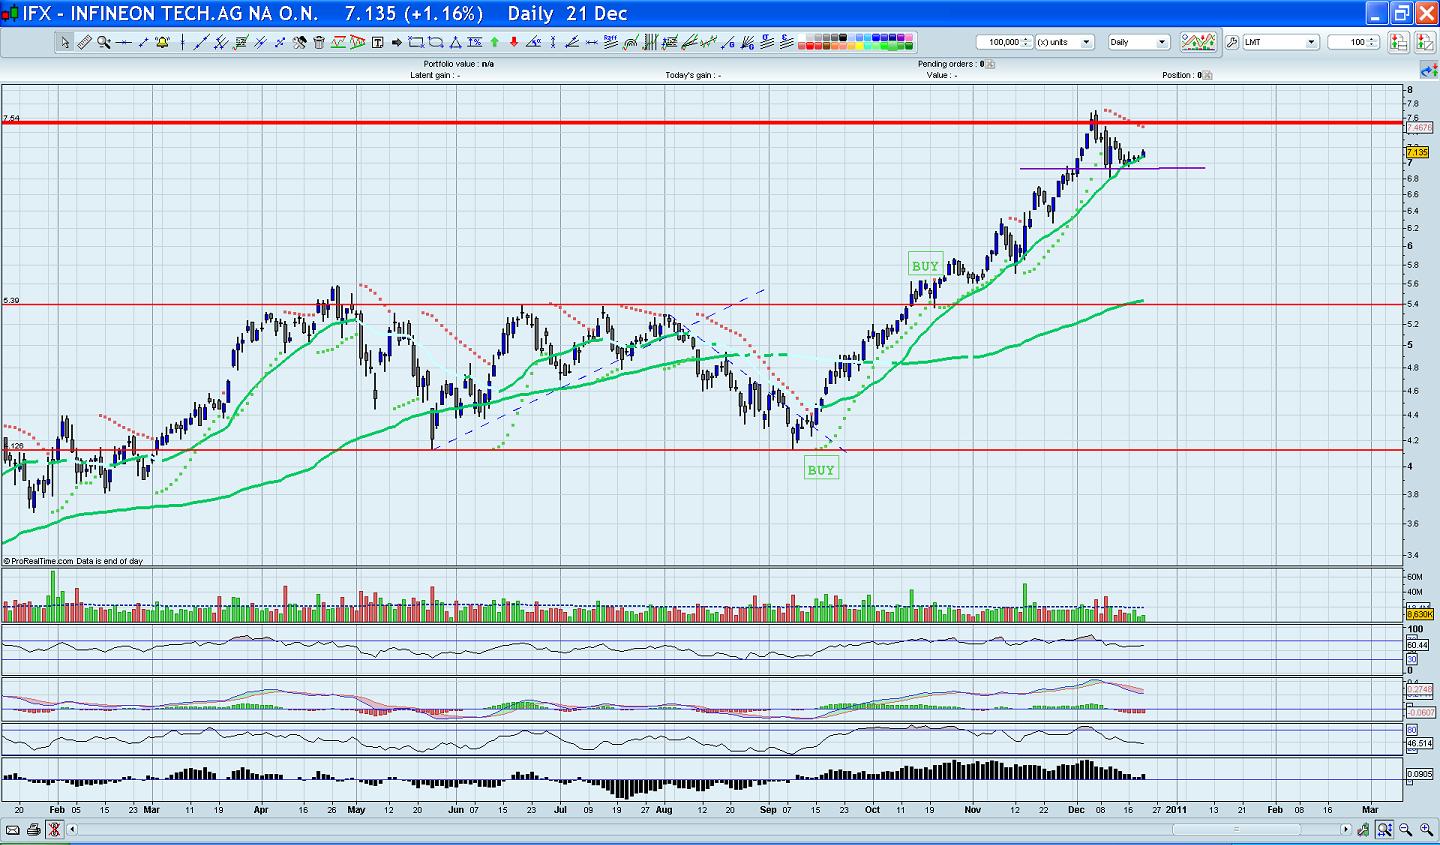1440x845 pixels.
Task: Click scrollbar left arrow at bottom
Action: click(72, 829)
